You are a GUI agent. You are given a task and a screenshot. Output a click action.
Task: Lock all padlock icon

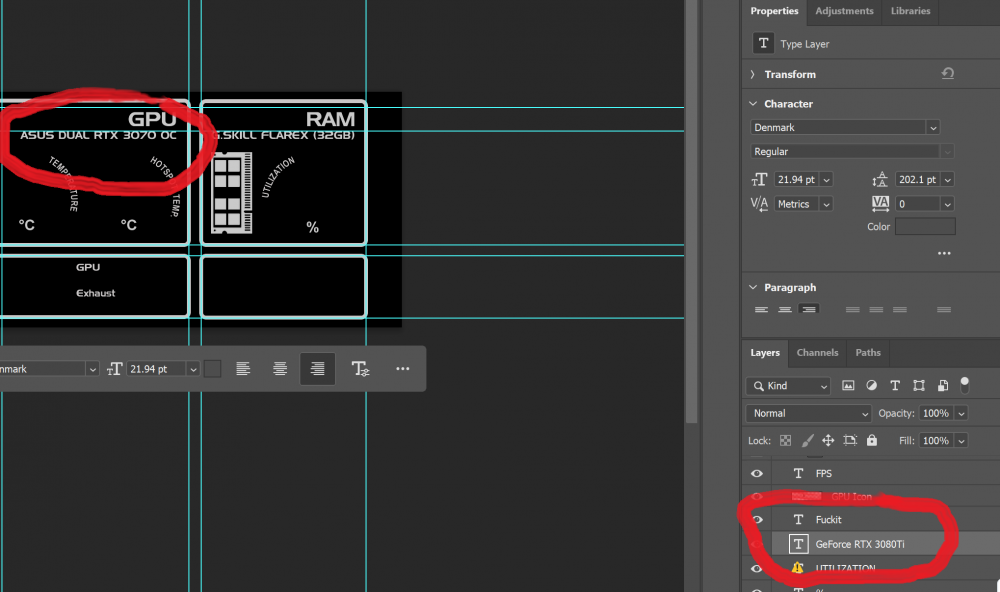click(872, 440)
